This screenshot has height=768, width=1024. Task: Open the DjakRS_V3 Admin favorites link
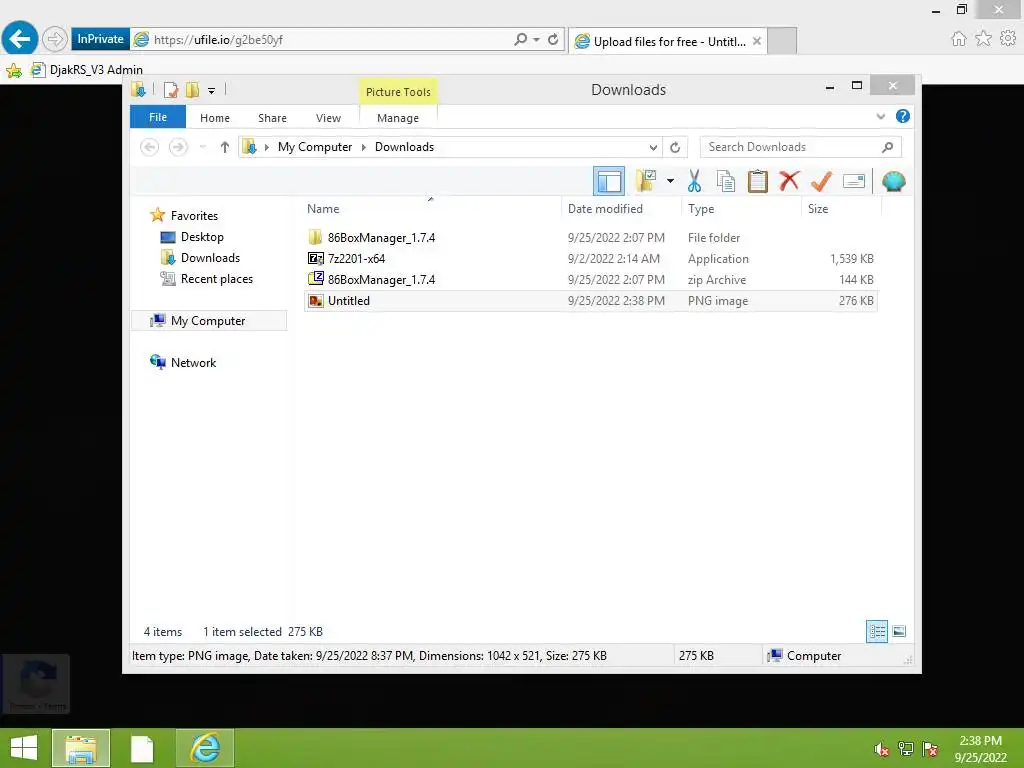tap(87, 70)
